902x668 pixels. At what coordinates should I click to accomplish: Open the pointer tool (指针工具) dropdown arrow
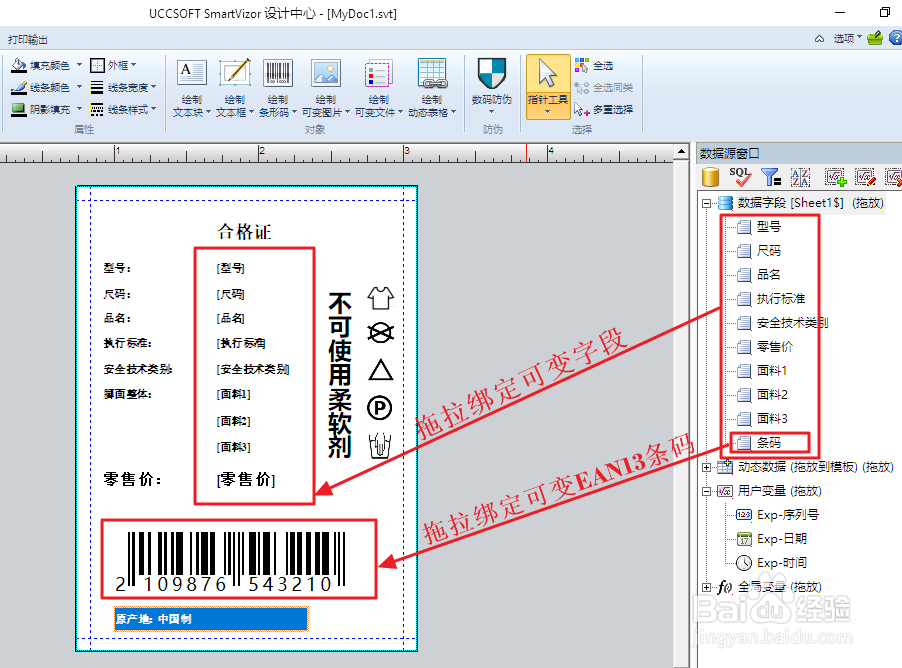click(548, 112)
